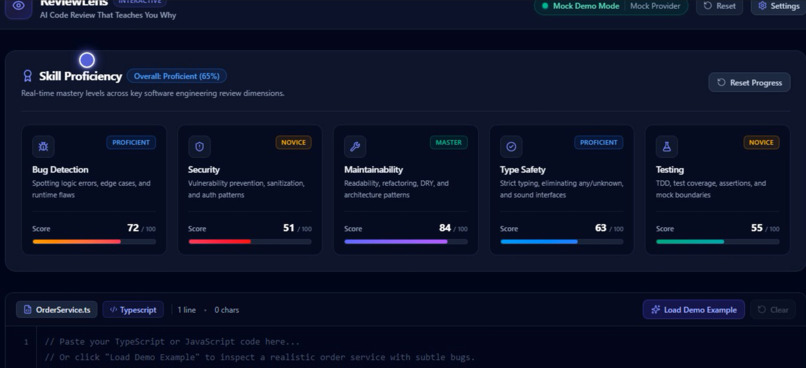The height and width of the screenshot is (368, 806).
Task: Click the Bug Detection card title
Action: tap(60, 170)
